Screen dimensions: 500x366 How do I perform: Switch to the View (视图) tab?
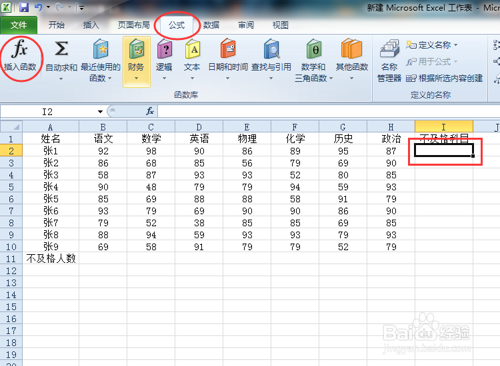pyautogui.click(x=281, y=25)
